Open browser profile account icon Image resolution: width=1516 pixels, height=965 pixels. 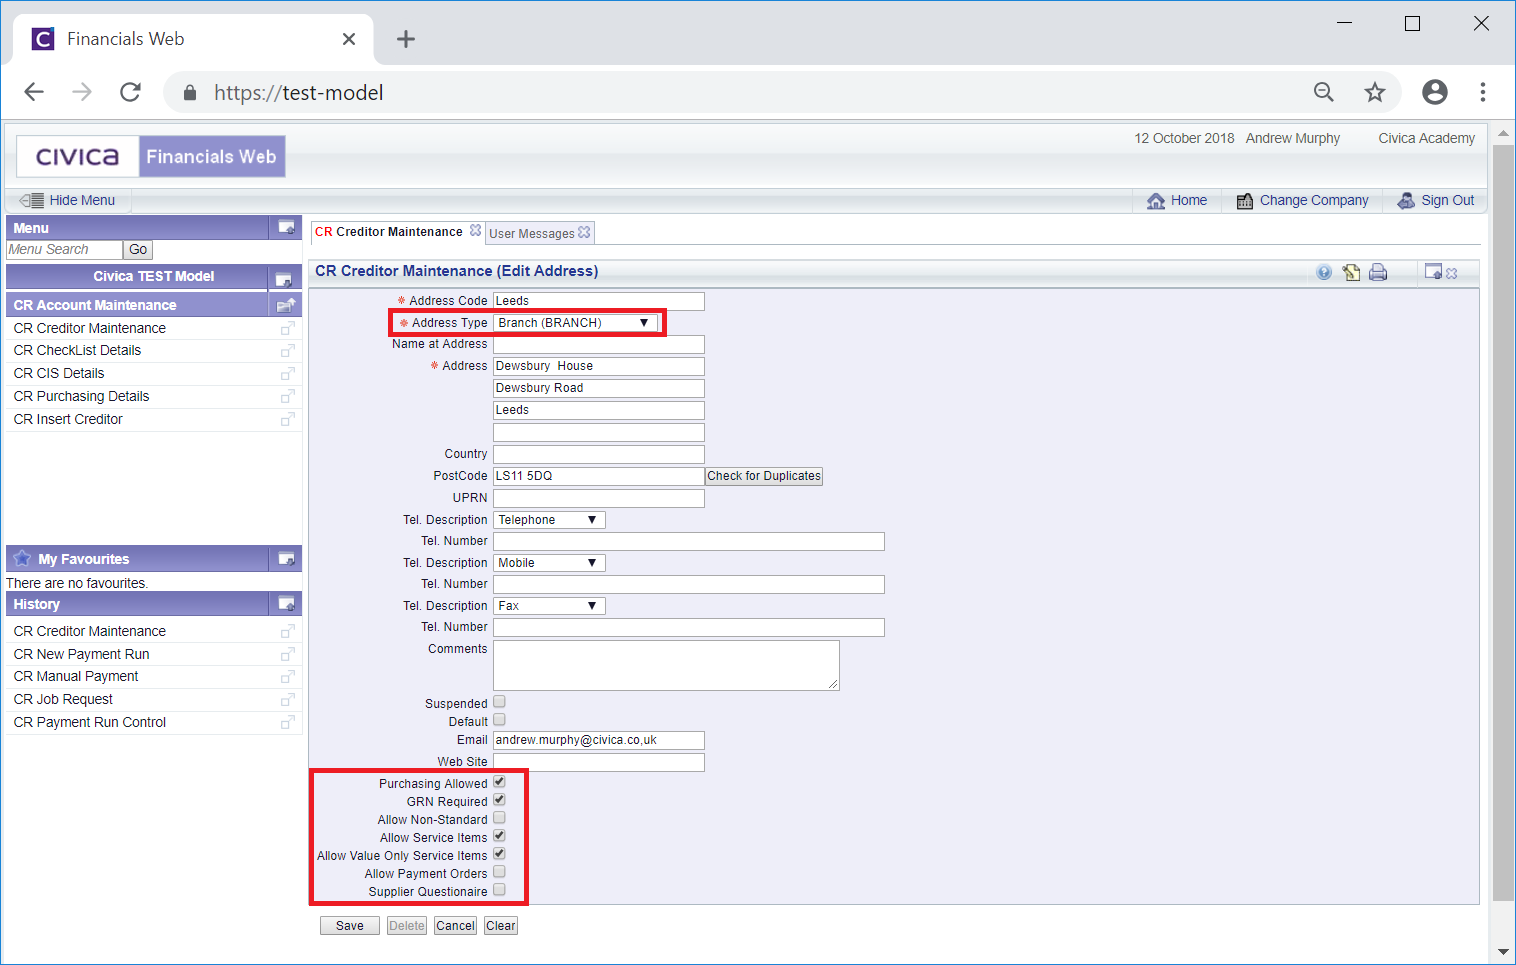coord(1435,92)
